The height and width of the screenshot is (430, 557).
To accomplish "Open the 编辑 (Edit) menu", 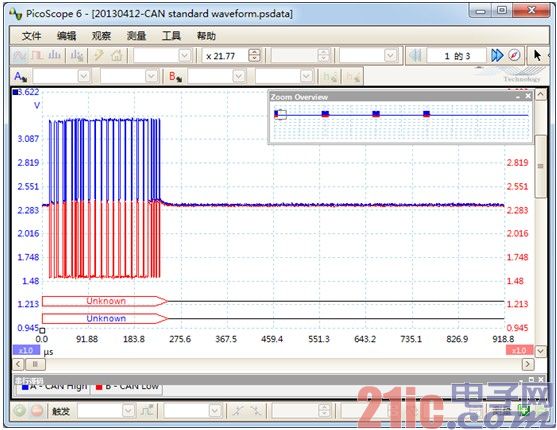I will pyautogui.click(x=66, y=36).
